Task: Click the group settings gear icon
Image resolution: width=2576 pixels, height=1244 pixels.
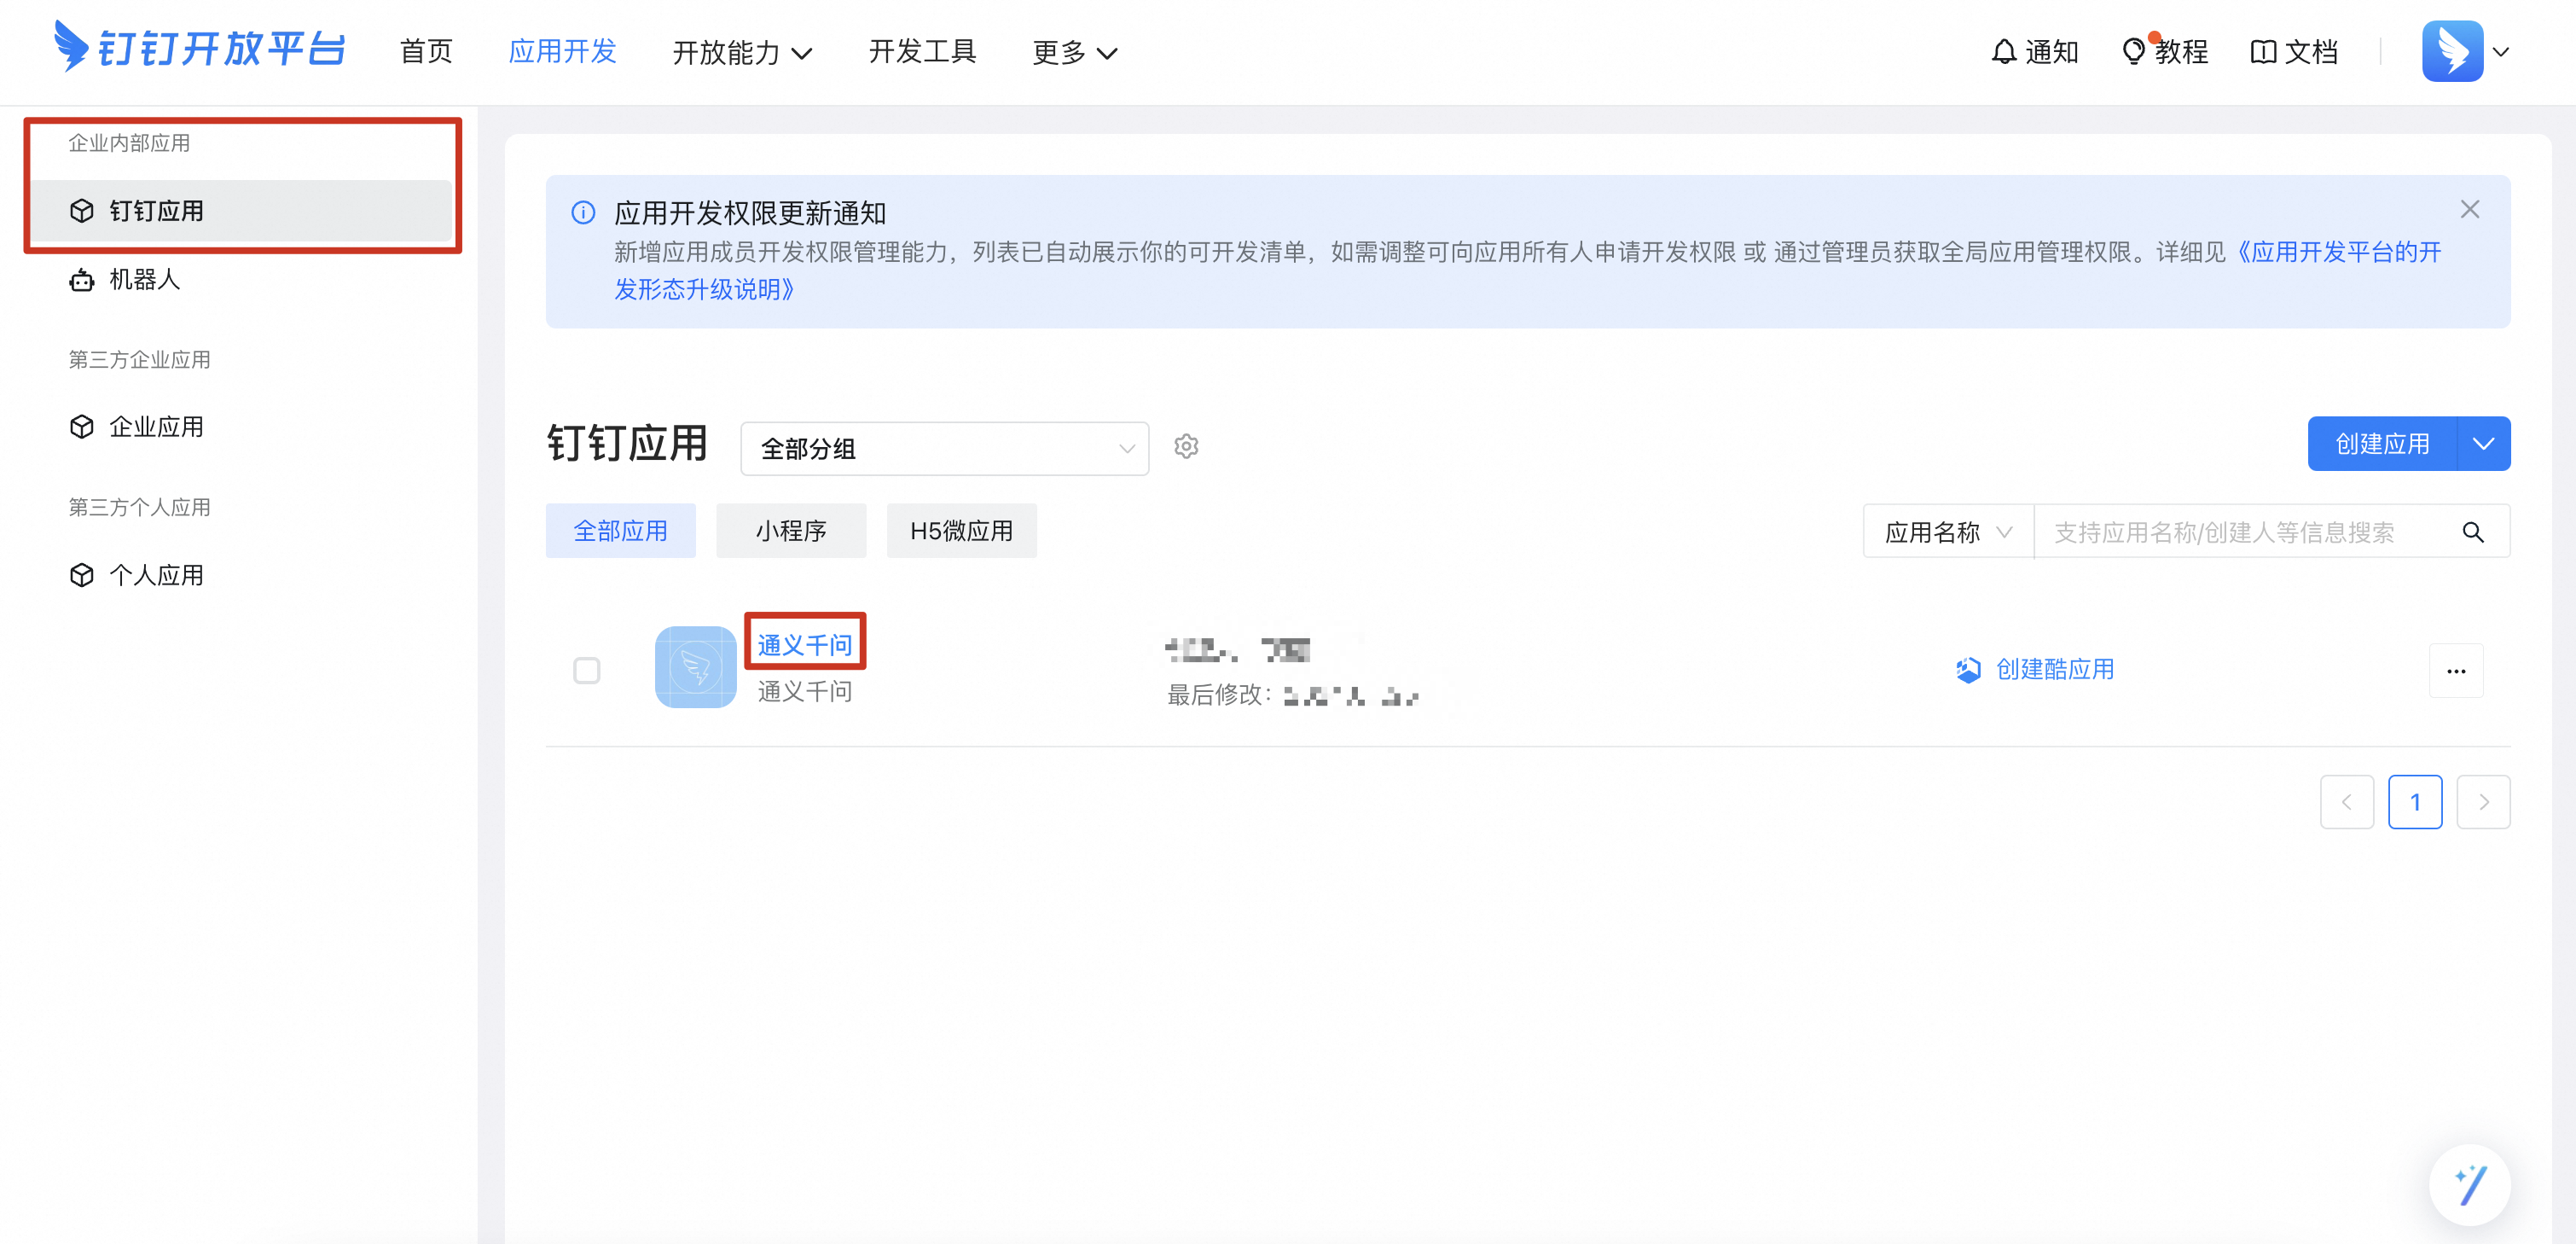Action: [x=1186, y=446]
